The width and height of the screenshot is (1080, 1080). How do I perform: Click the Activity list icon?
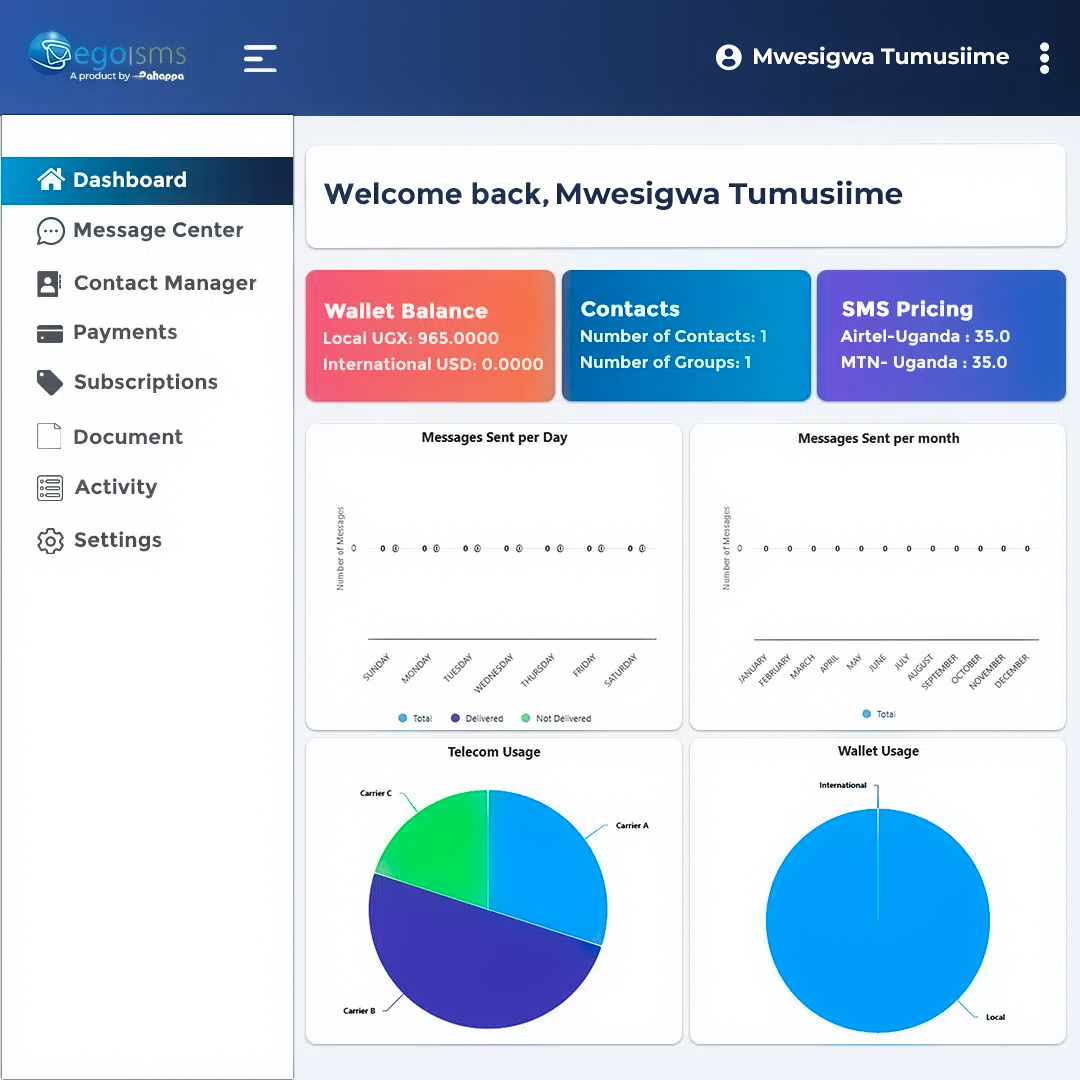pos(50,488)
